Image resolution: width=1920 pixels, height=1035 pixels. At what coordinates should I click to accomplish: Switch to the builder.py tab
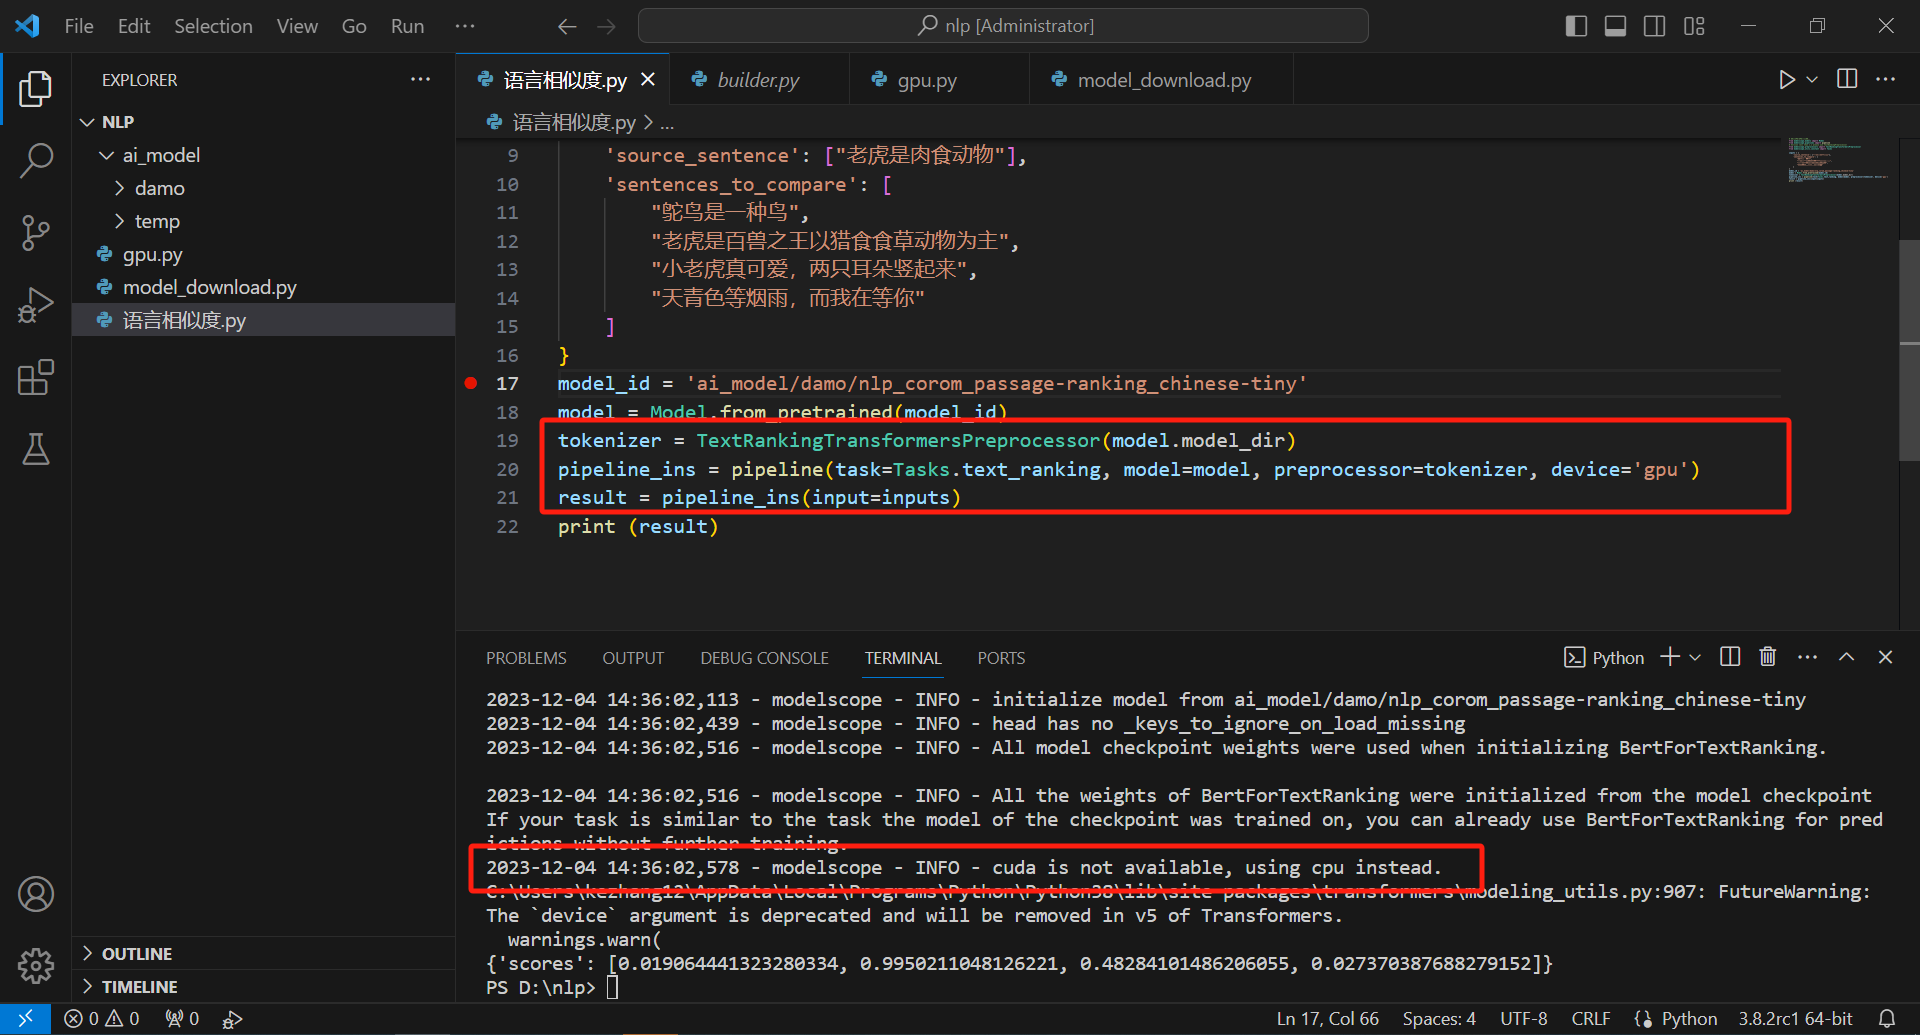(x=758, y=80)
